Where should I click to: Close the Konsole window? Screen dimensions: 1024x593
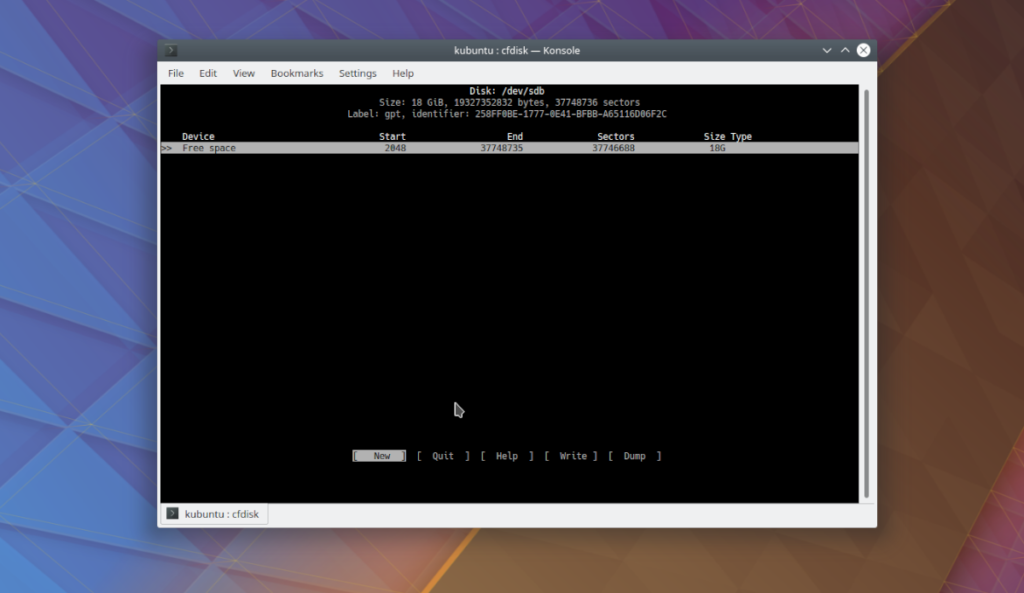coord(863,50)
